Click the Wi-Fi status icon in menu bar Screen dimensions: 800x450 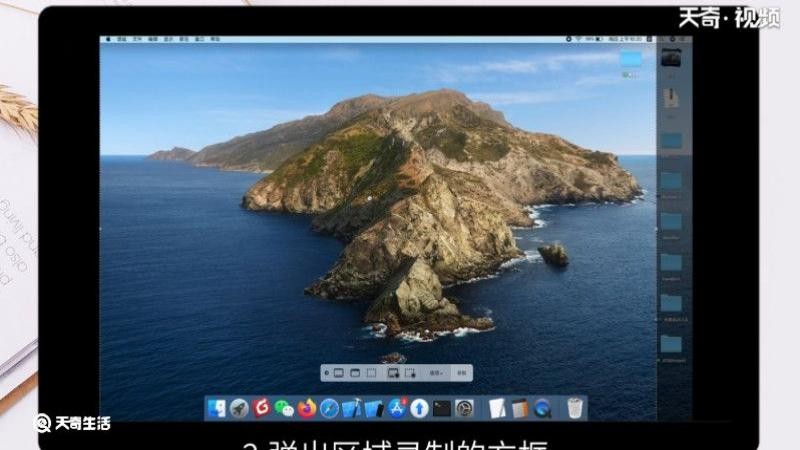579,39
